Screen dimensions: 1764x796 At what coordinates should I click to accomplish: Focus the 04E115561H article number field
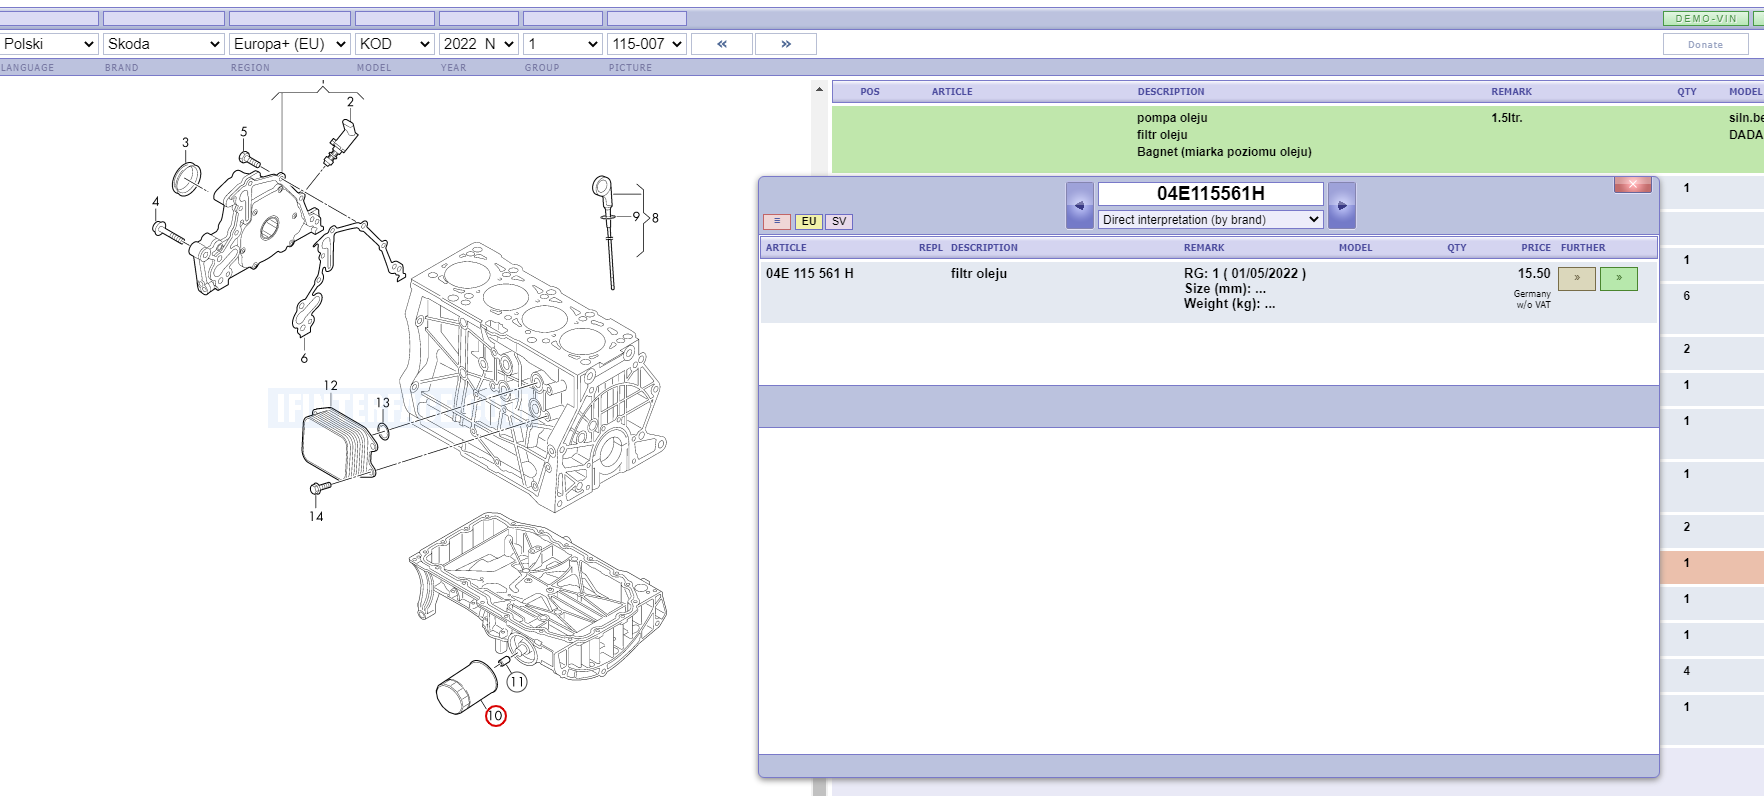(x=1211, y=194)
